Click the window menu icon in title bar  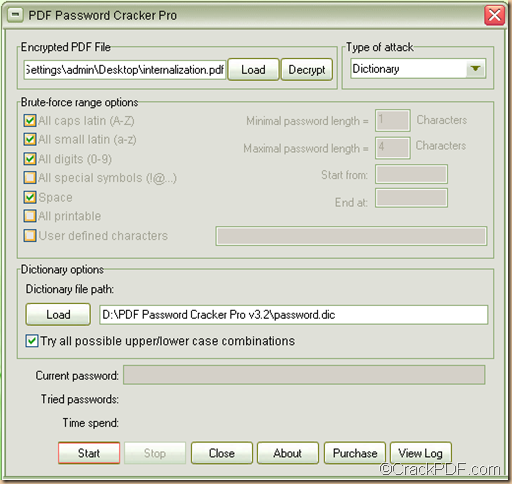pyautogui.click(x=15, y=15)
